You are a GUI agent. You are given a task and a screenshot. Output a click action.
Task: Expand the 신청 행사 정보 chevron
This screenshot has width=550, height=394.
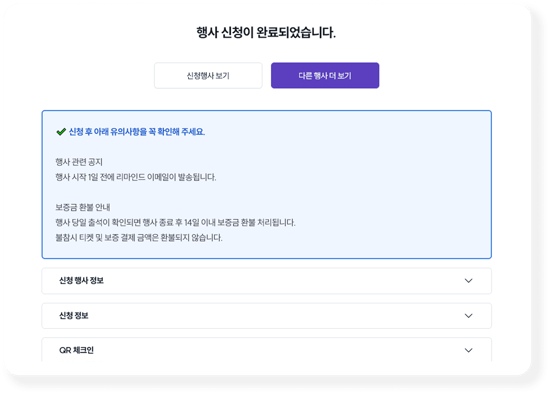coord(468,281)
